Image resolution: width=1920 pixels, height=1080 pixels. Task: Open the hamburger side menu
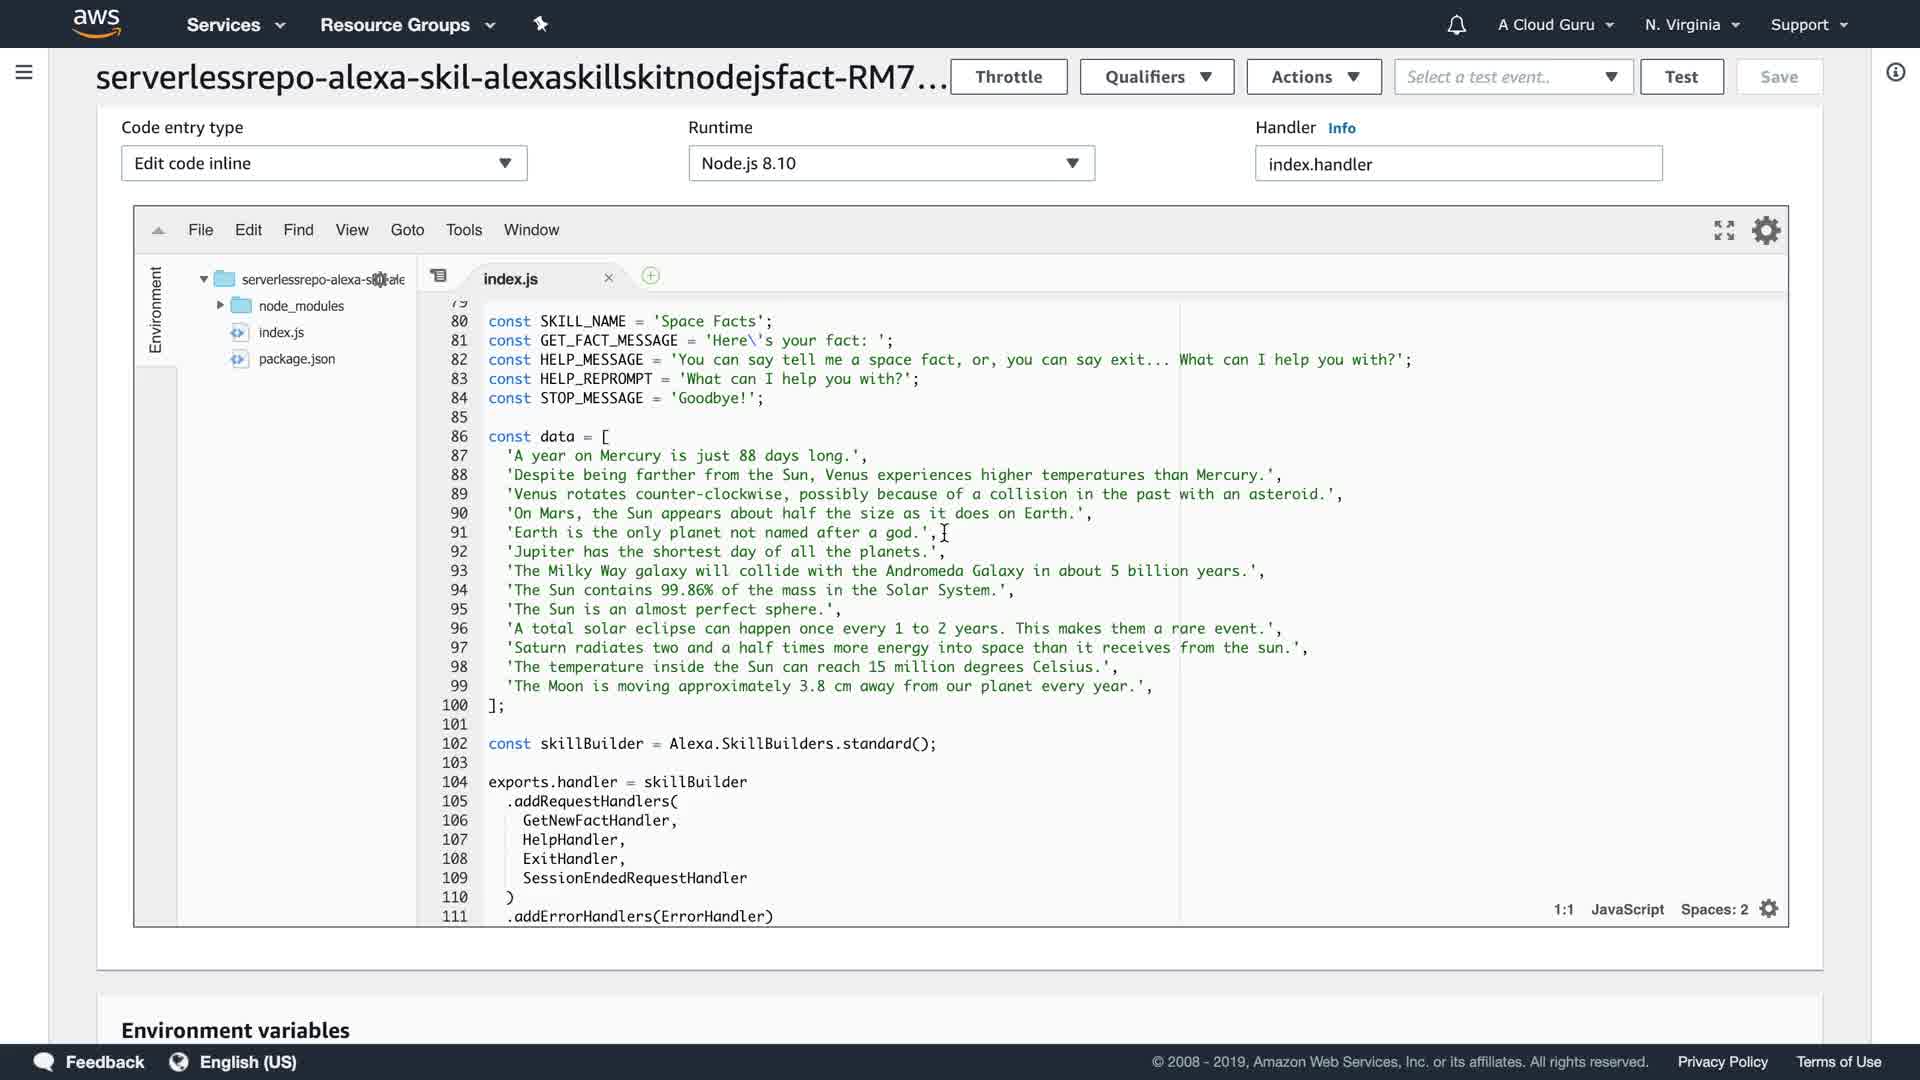[24, 72]
